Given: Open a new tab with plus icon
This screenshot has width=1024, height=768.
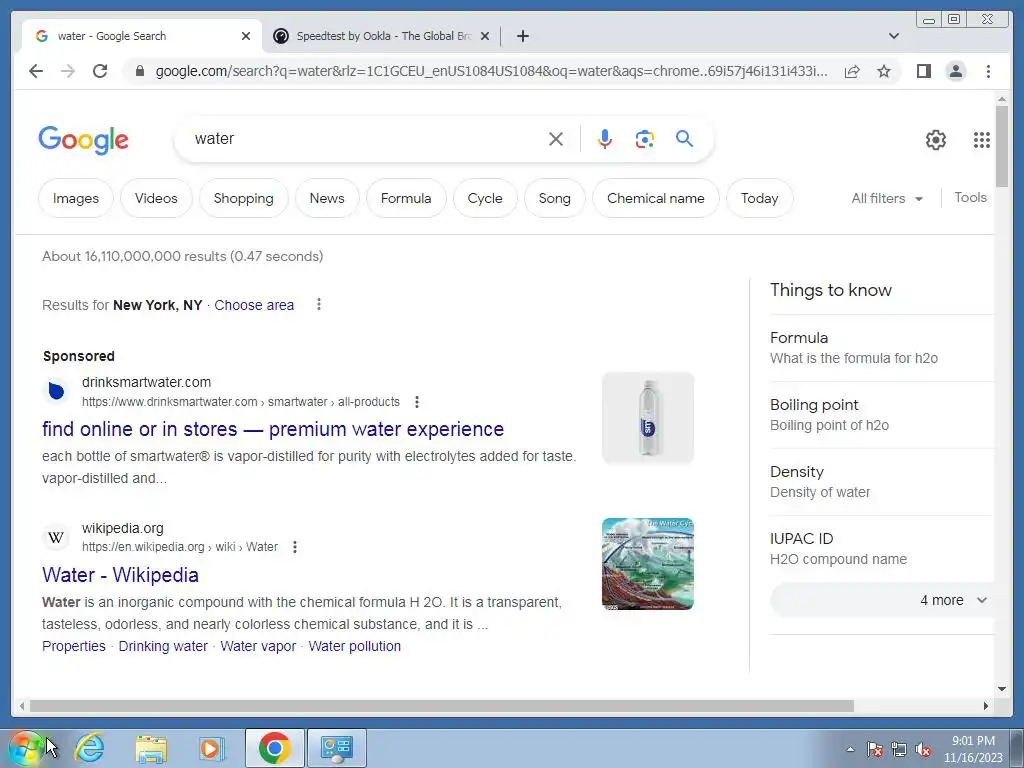Looking at the screenshot, I should tap(522, 36).
